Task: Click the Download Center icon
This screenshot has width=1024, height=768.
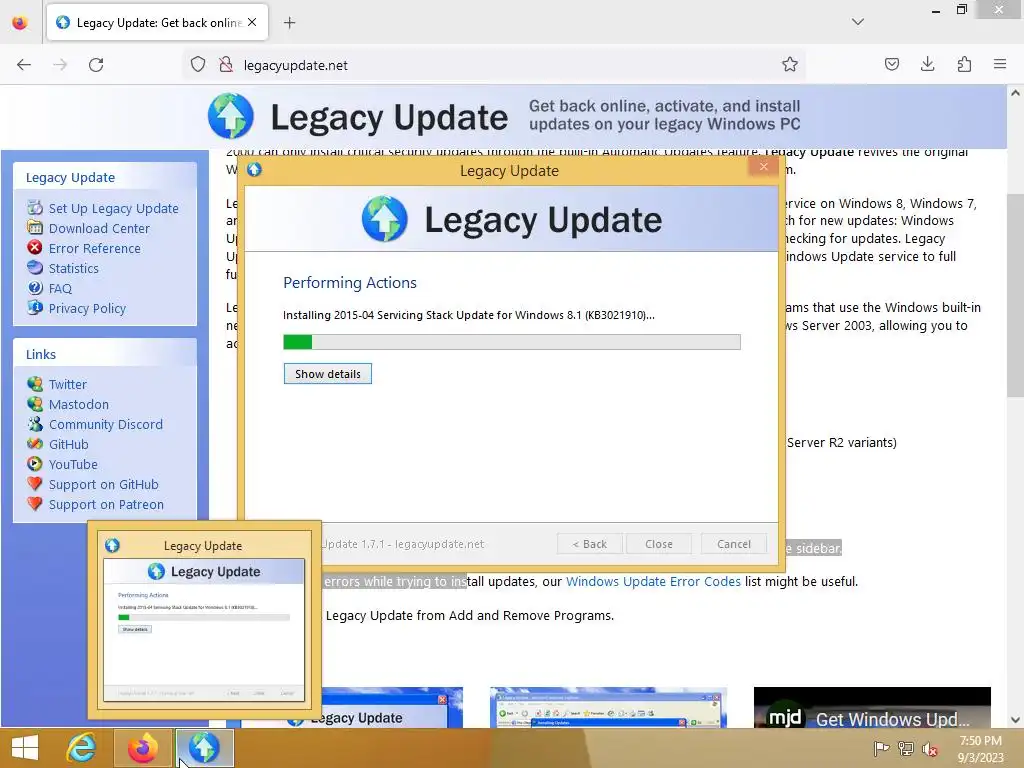Action: click(x=35, y=227)
